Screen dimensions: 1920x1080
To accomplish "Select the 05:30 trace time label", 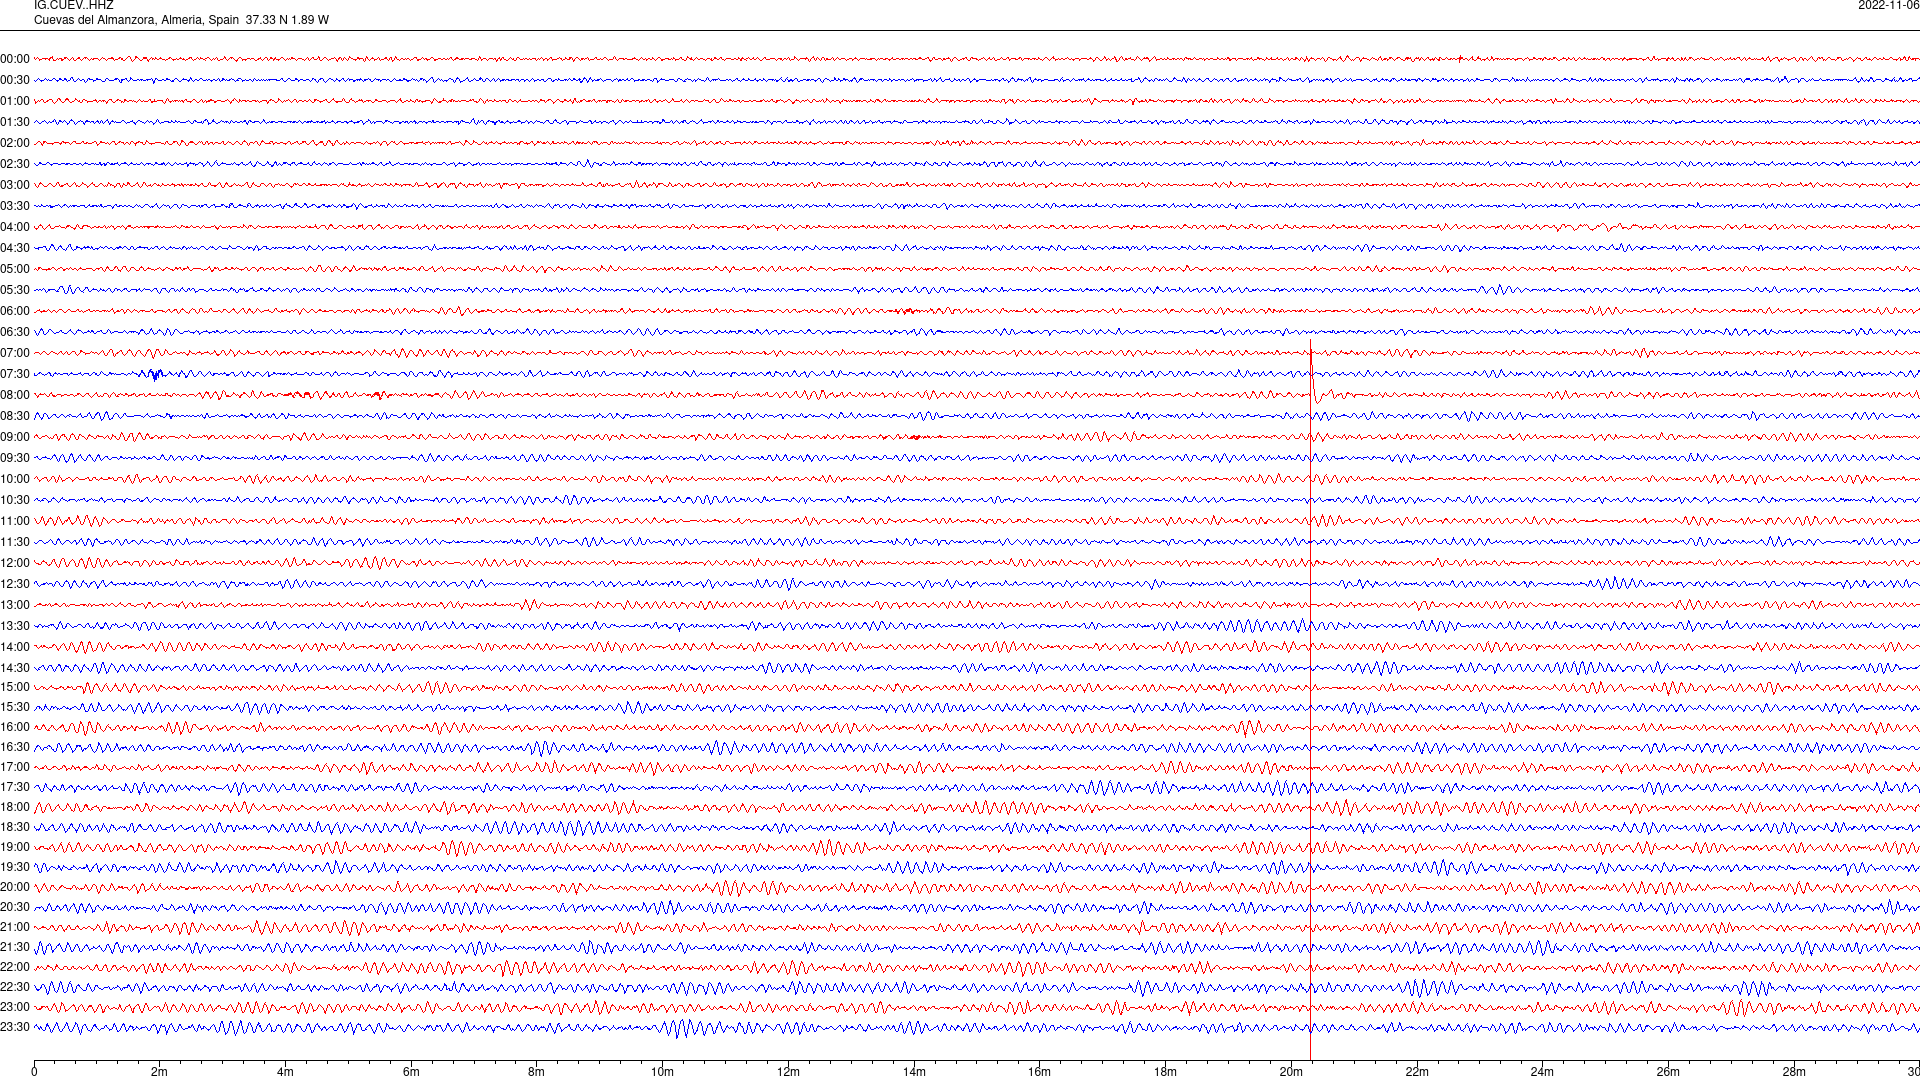I will 15,290.
